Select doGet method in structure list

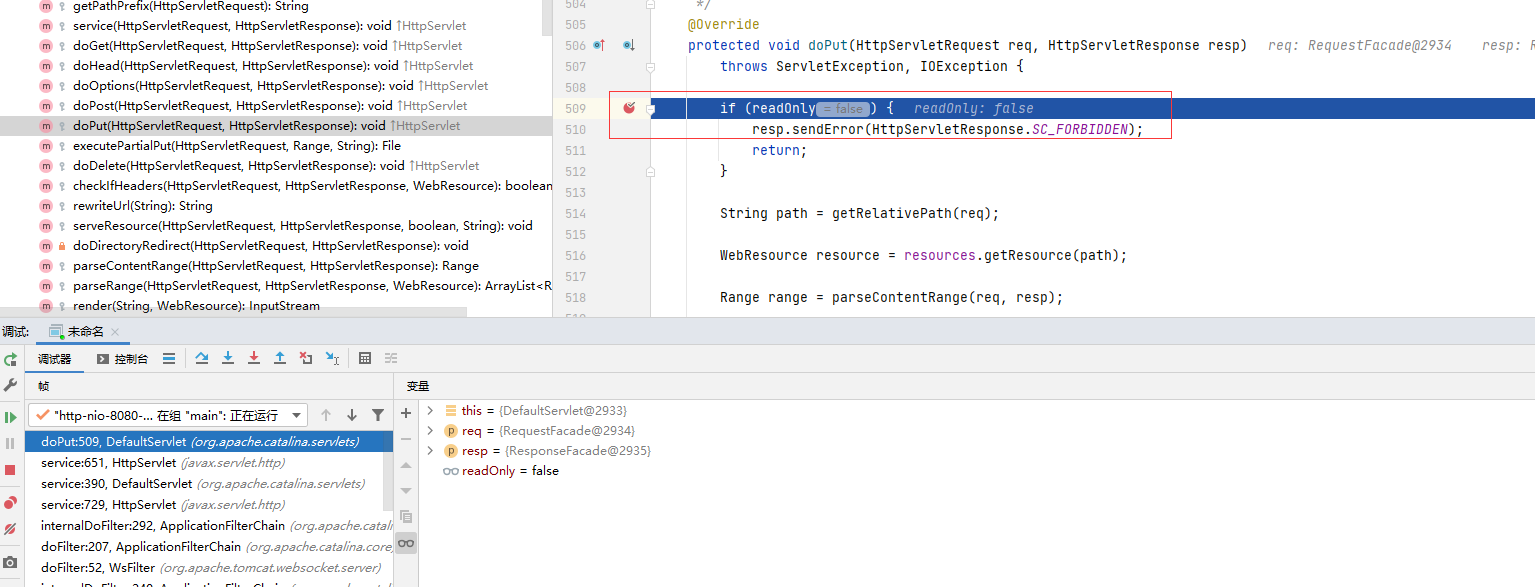pyautogui.click(x=276, y=46)
